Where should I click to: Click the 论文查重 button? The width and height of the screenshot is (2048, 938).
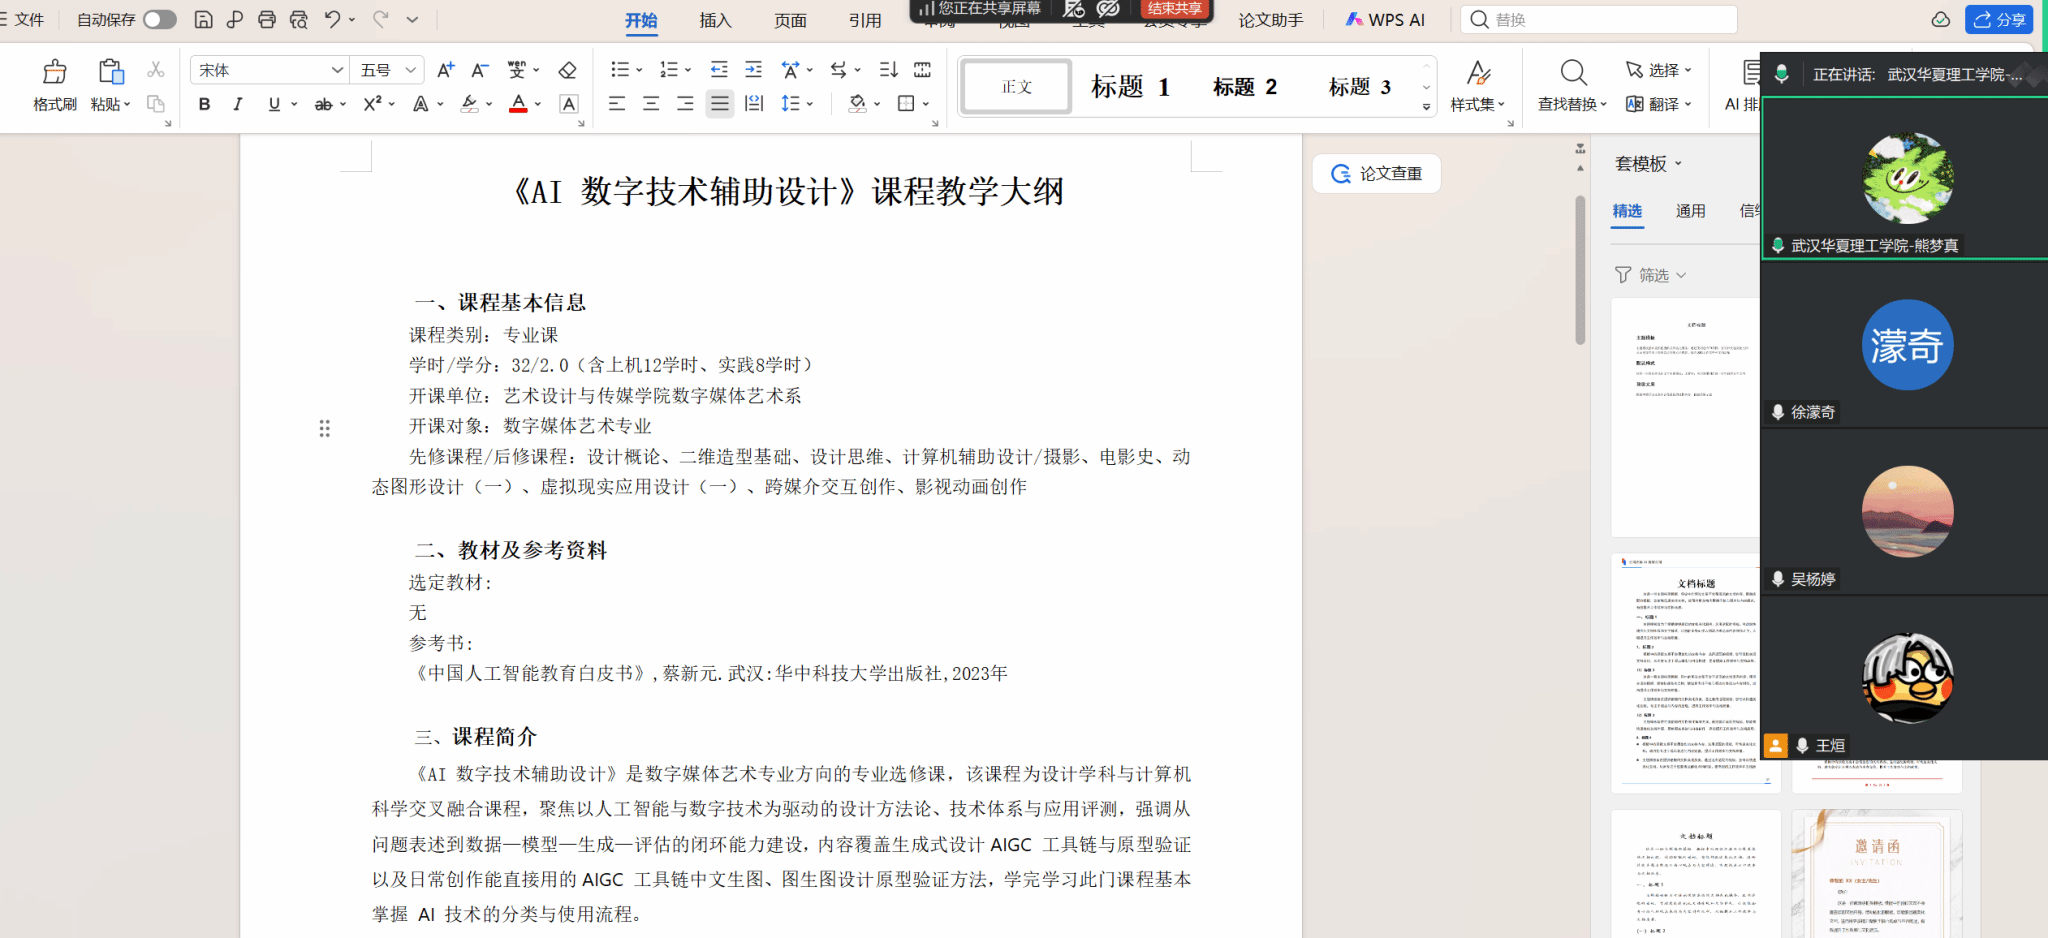[x=1377, y=174]
